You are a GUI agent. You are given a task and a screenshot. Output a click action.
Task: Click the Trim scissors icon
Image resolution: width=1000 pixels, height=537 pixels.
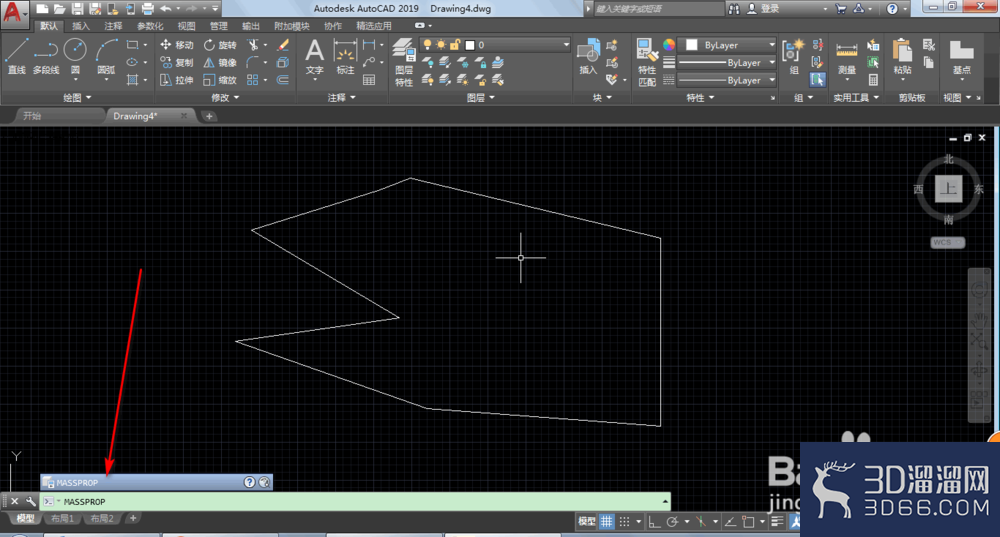(254, 45)
